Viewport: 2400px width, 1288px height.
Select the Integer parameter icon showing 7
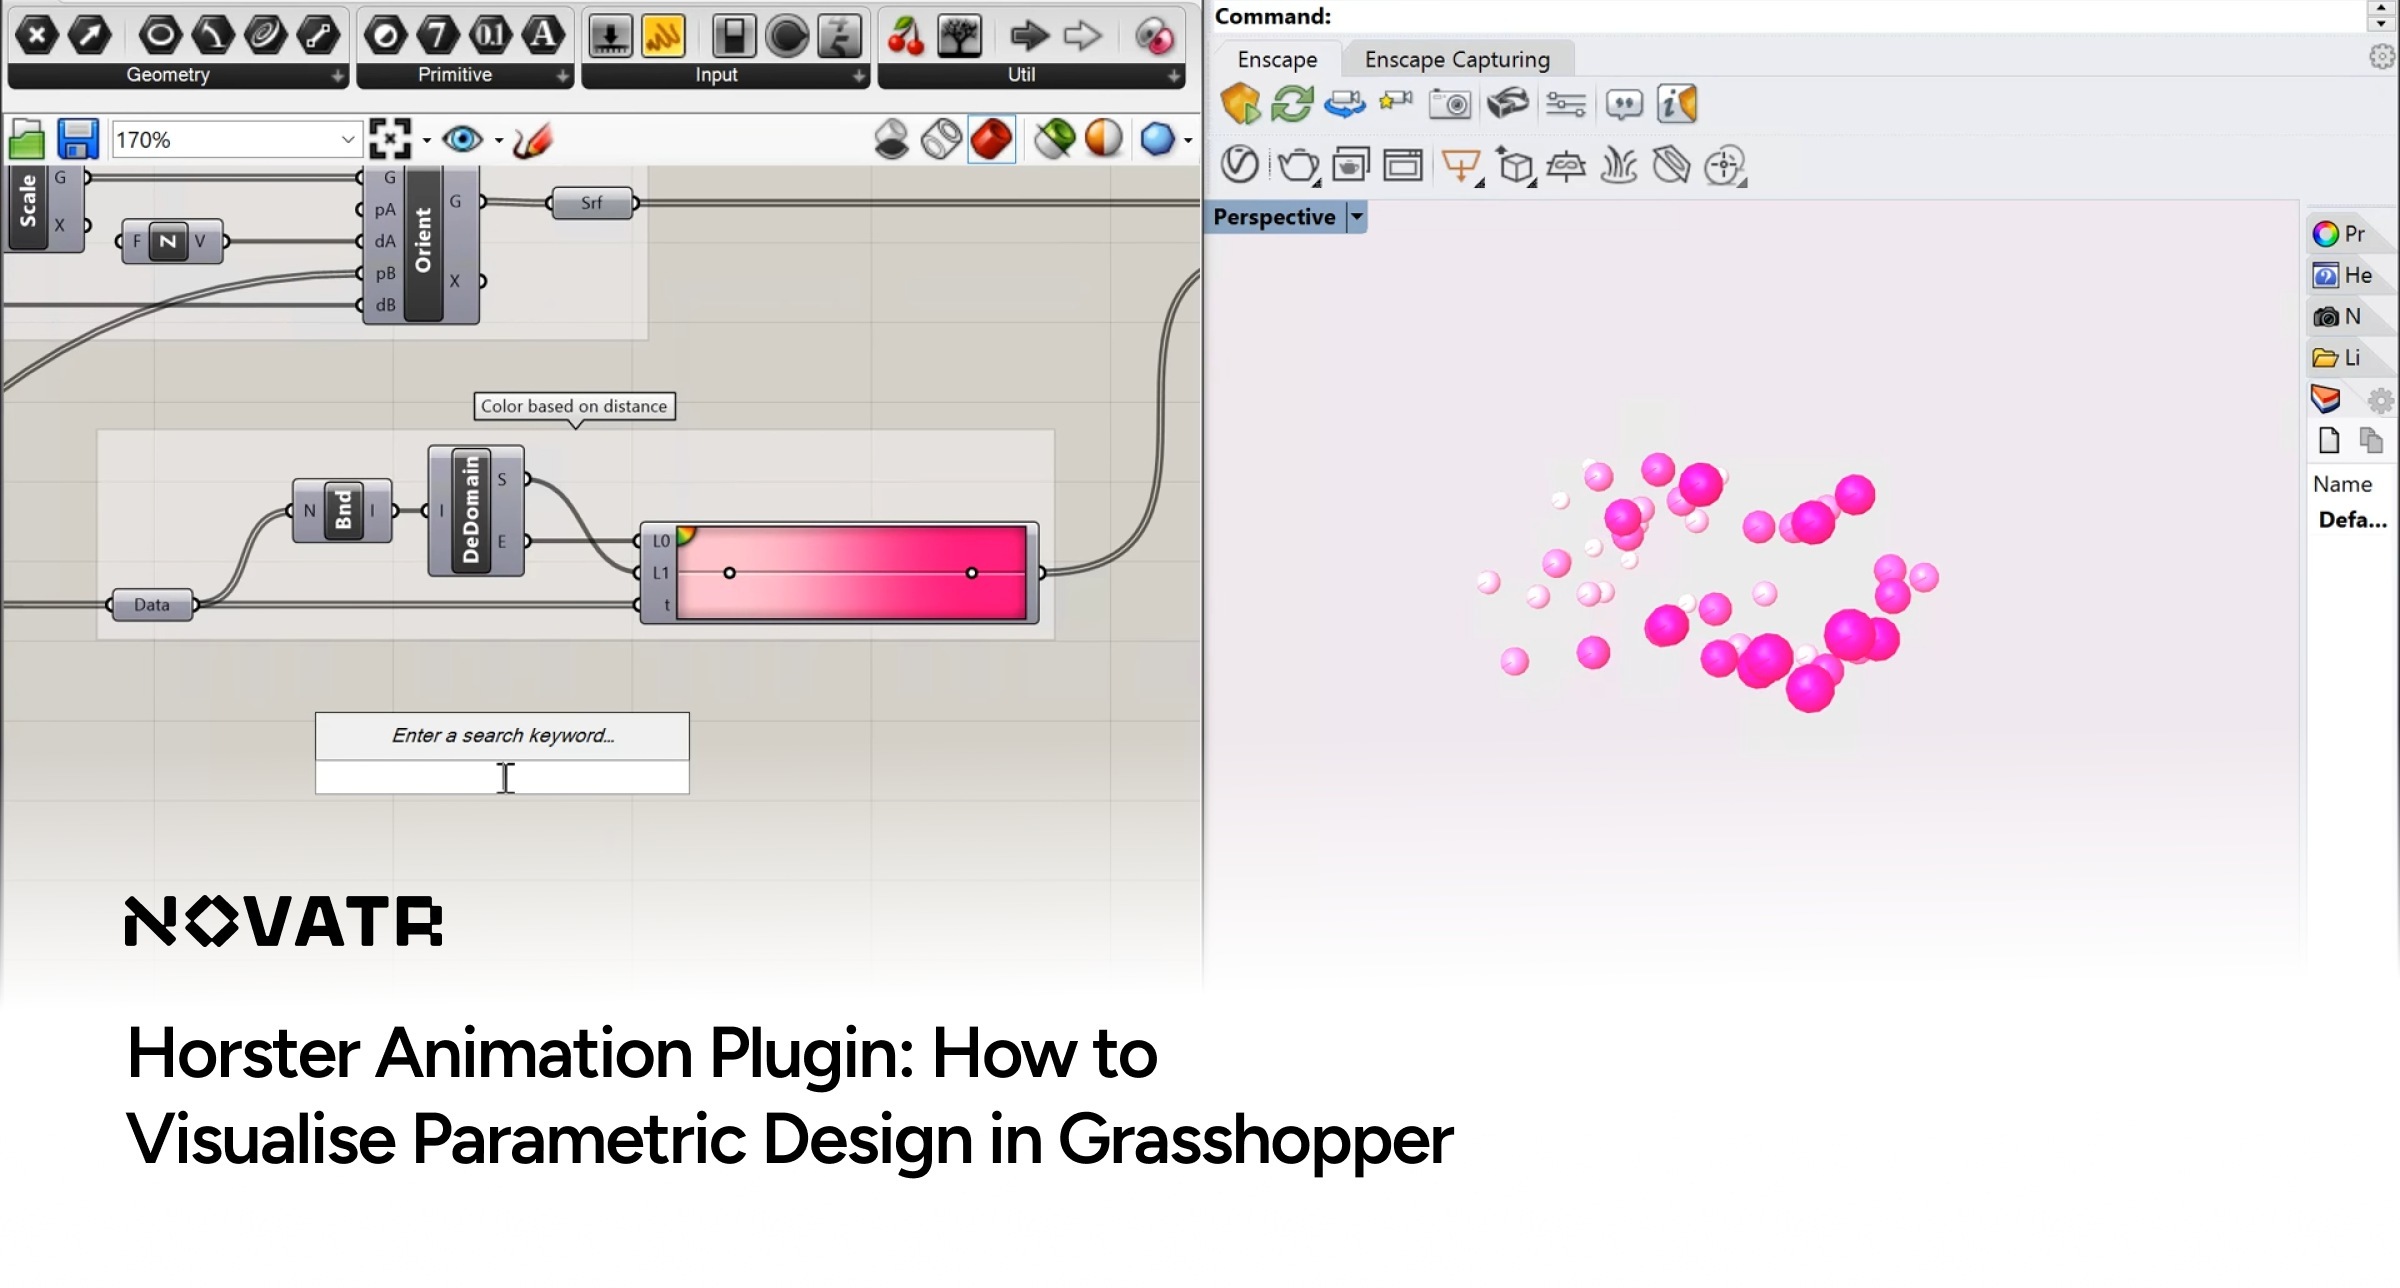pos(437,36)
